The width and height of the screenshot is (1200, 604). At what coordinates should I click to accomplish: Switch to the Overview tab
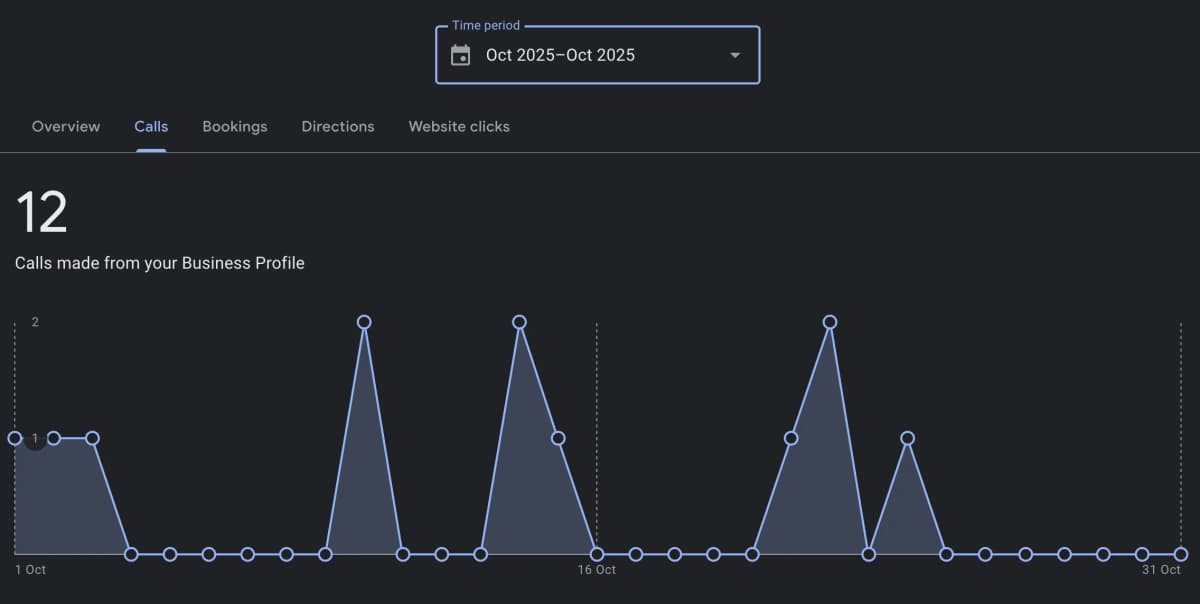[66, 127]
